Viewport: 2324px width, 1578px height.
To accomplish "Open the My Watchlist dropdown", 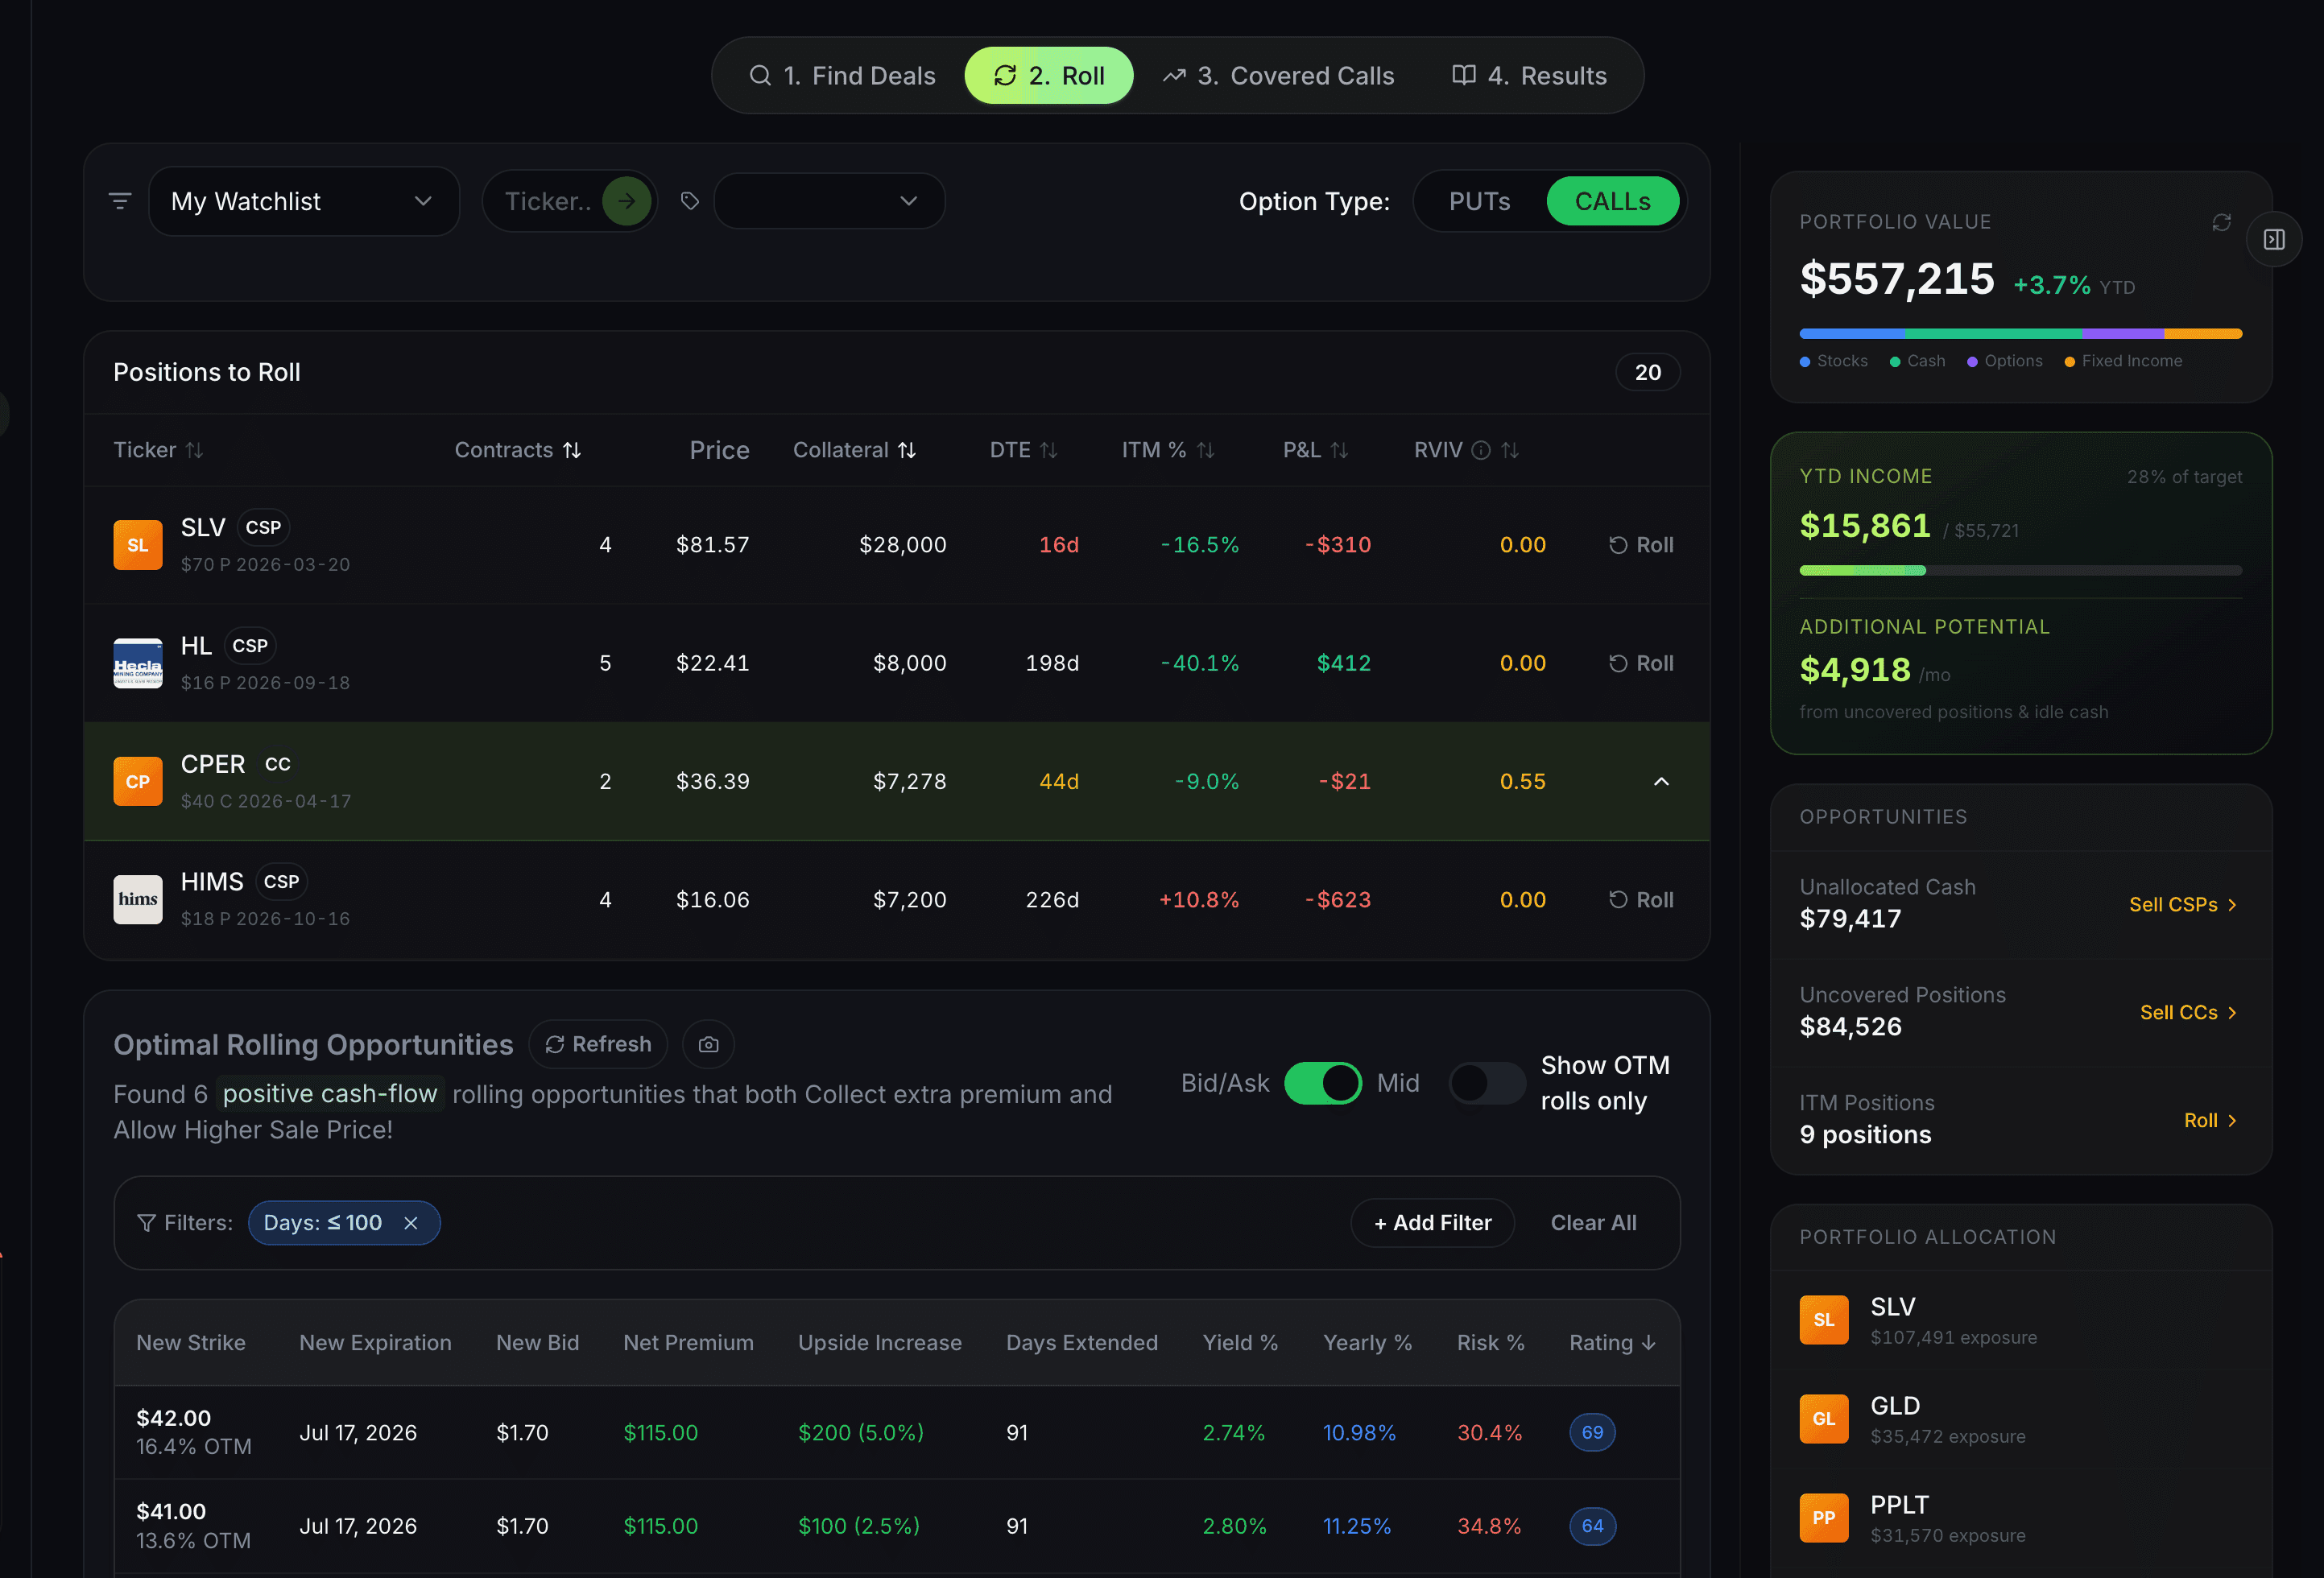I will (303, 201).
